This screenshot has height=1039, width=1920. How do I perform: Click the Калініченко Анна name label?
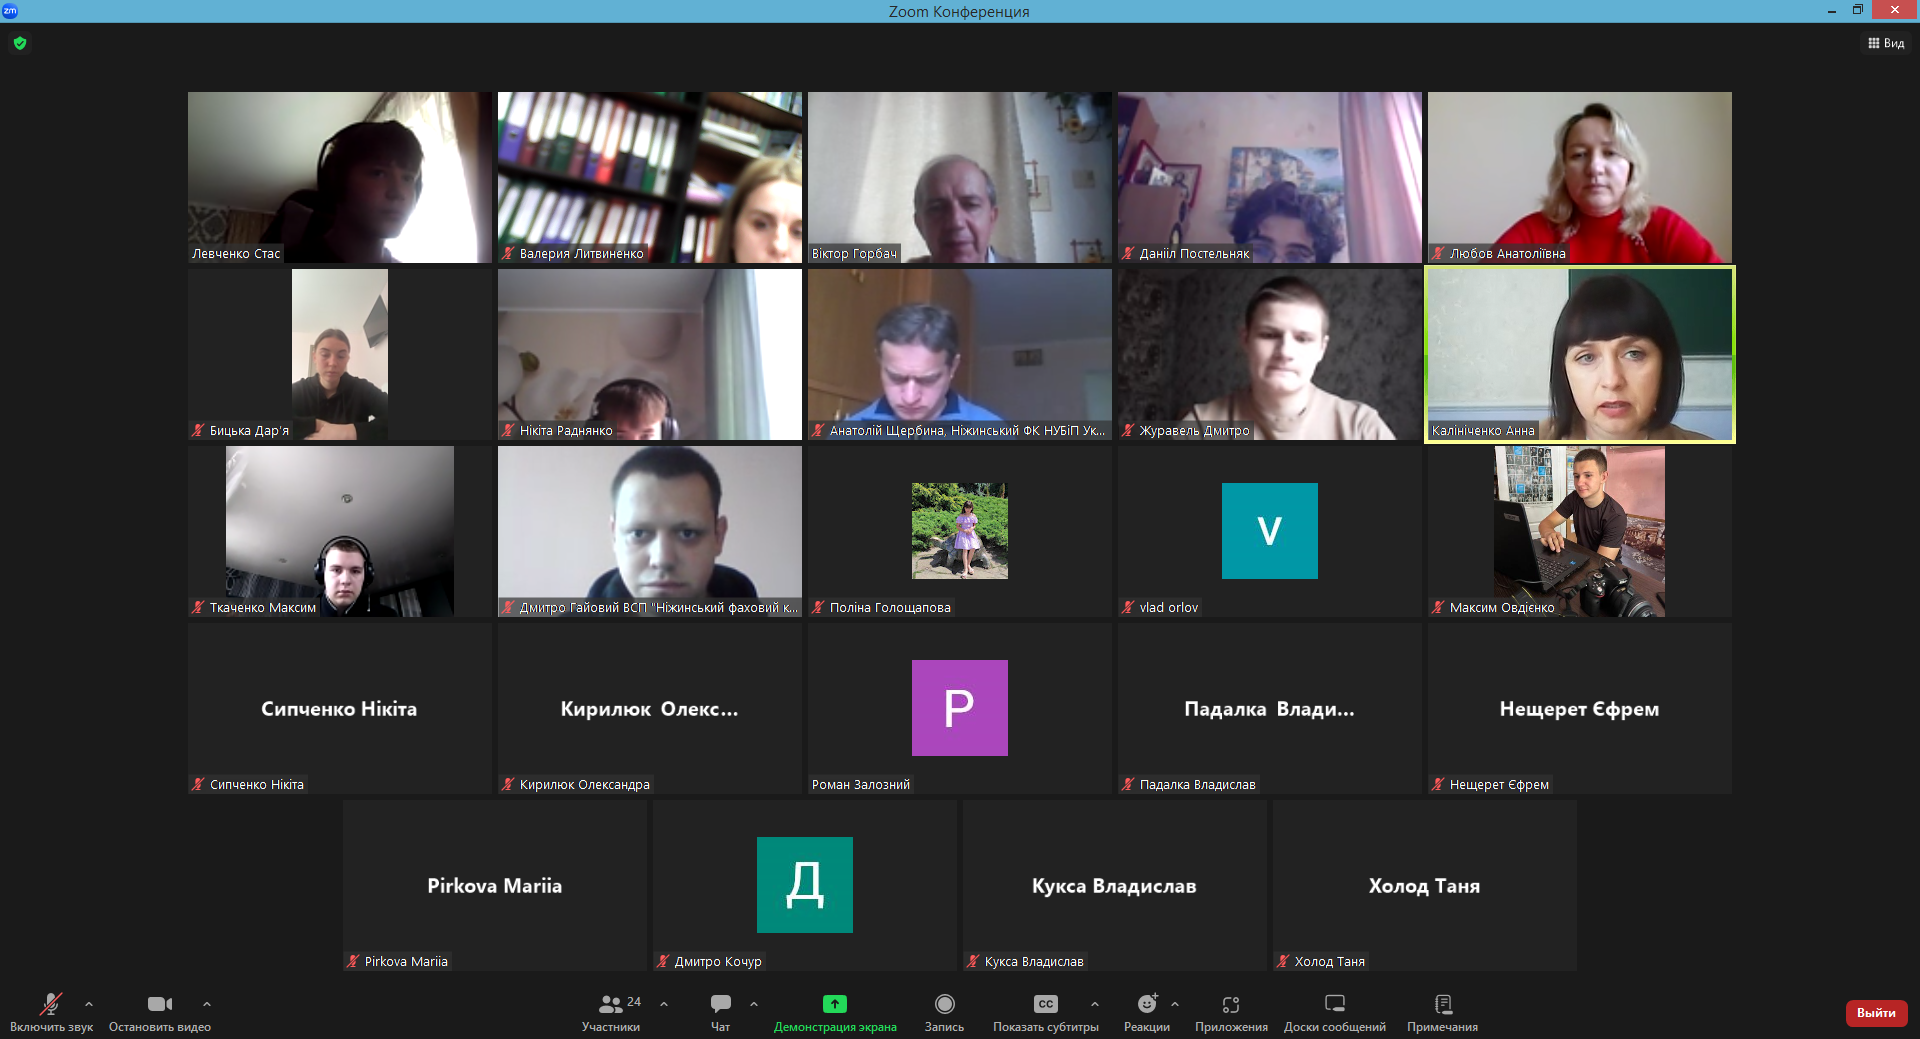click(x=1483, y=431)
